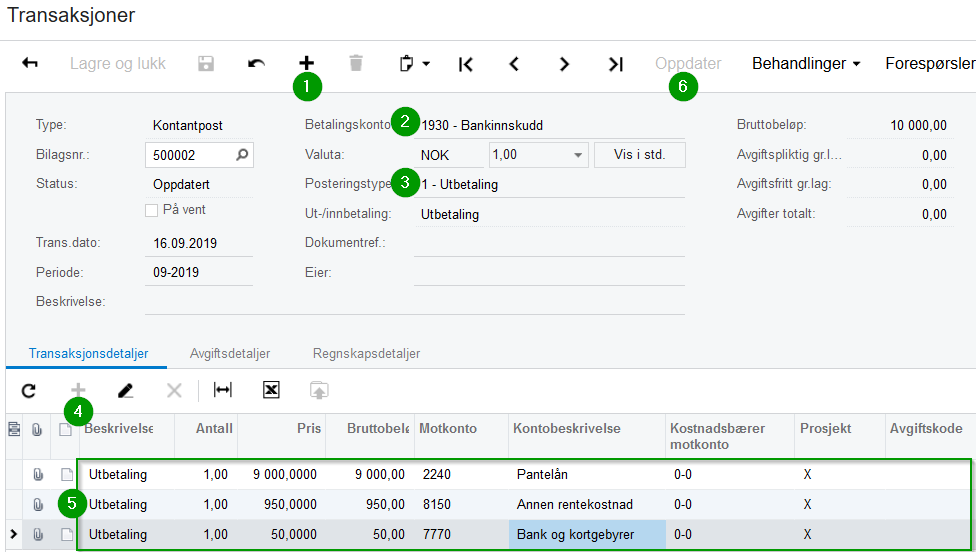
Task: Click the undo icon in top toolbar
Action: 257,64
